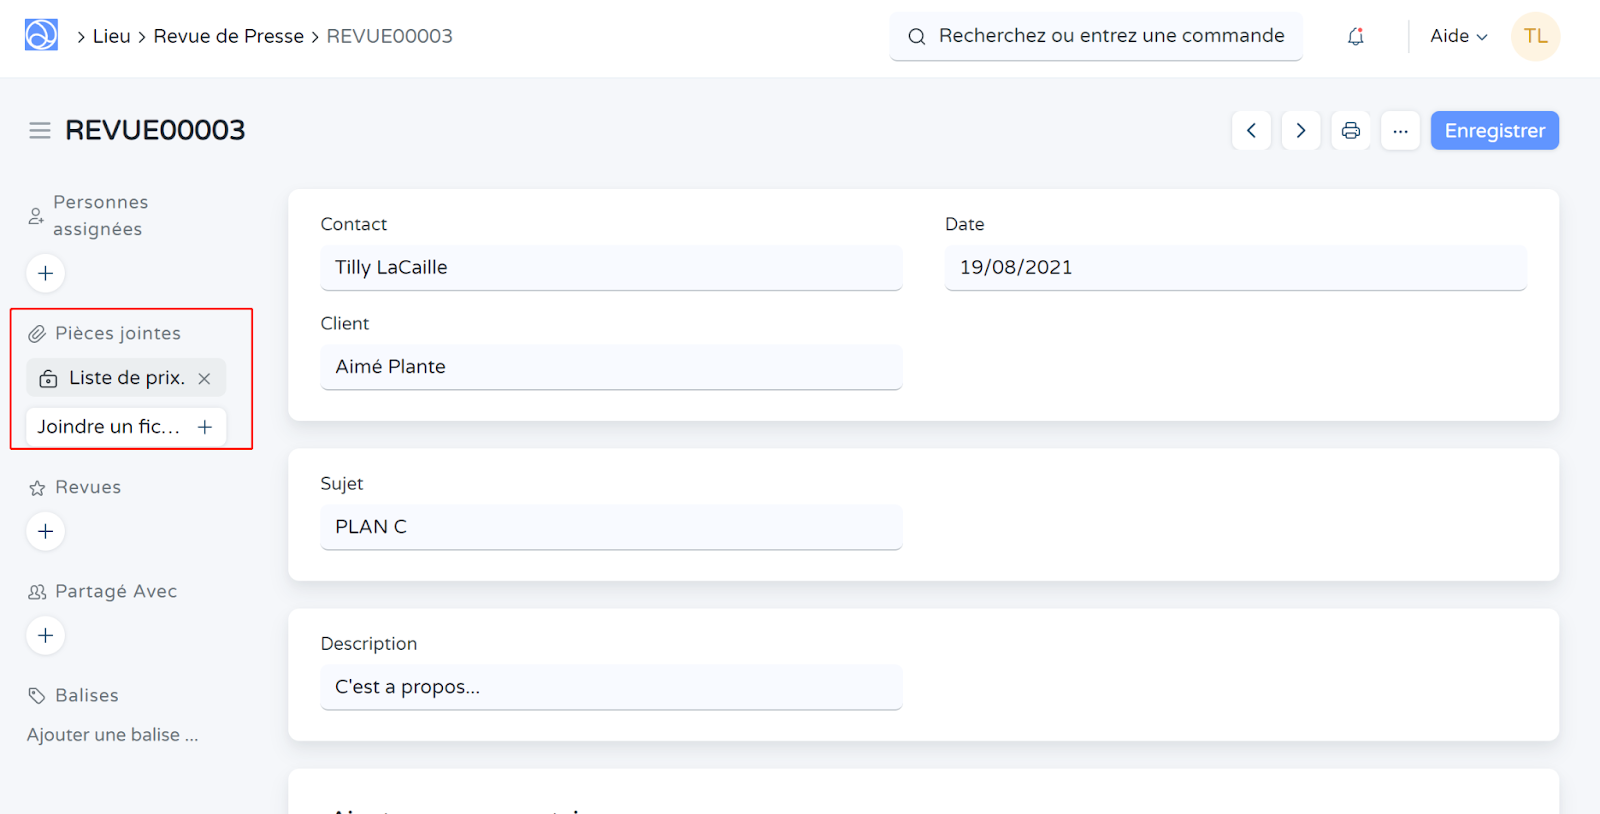Remove the Liste de prix attachment
This screenshot has width=1600, height=814.
pyautogui.click(x=204, y=379)
